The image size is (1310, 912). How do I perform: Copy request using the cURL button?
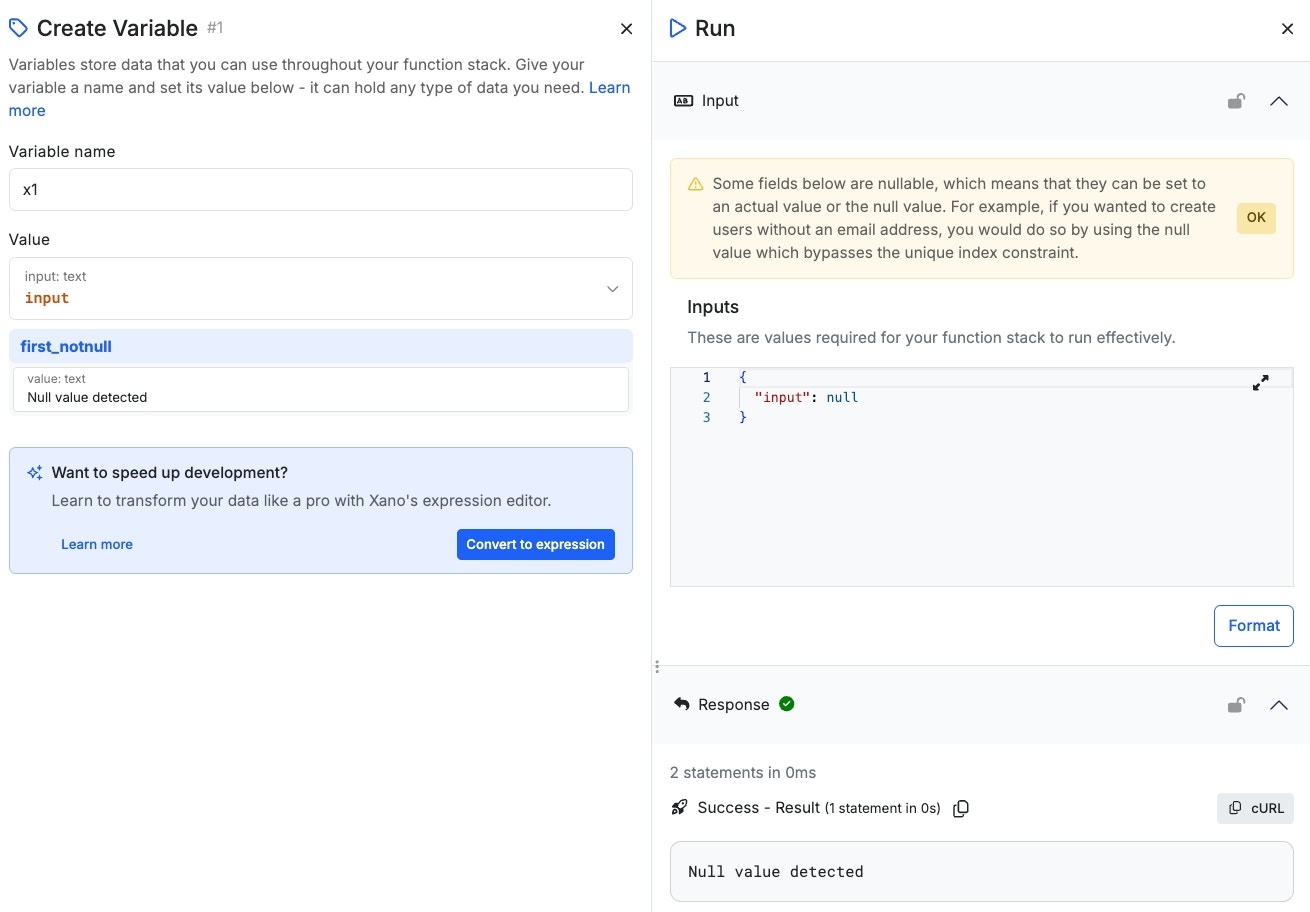tap(1255, 808)
